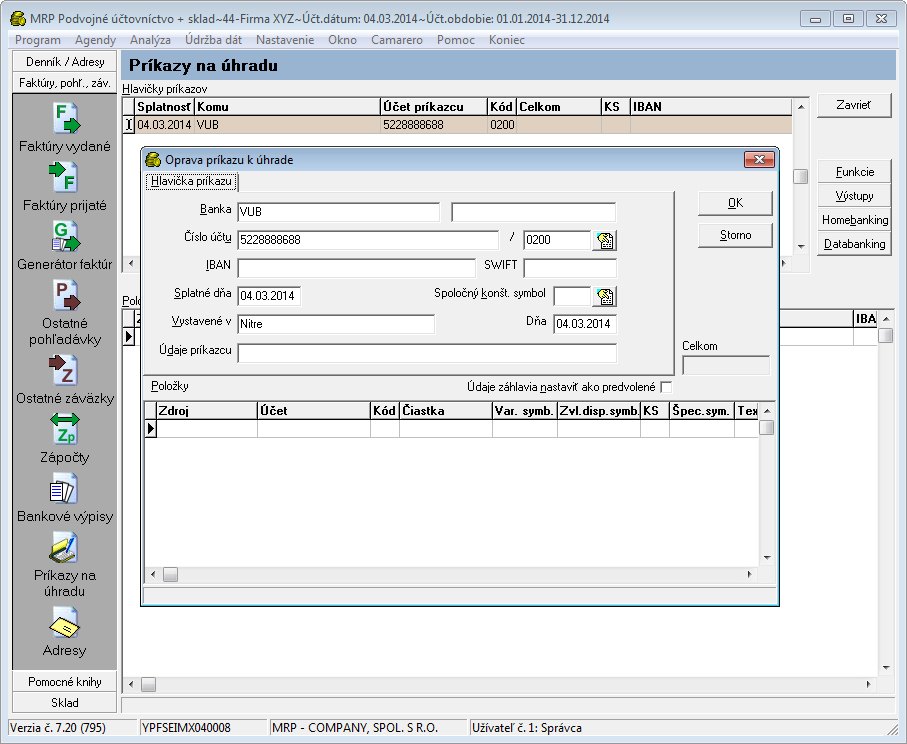The image size is (907, 744).
Task: Cancel the dialog with Storno
Action: click(x=735, y=235)
